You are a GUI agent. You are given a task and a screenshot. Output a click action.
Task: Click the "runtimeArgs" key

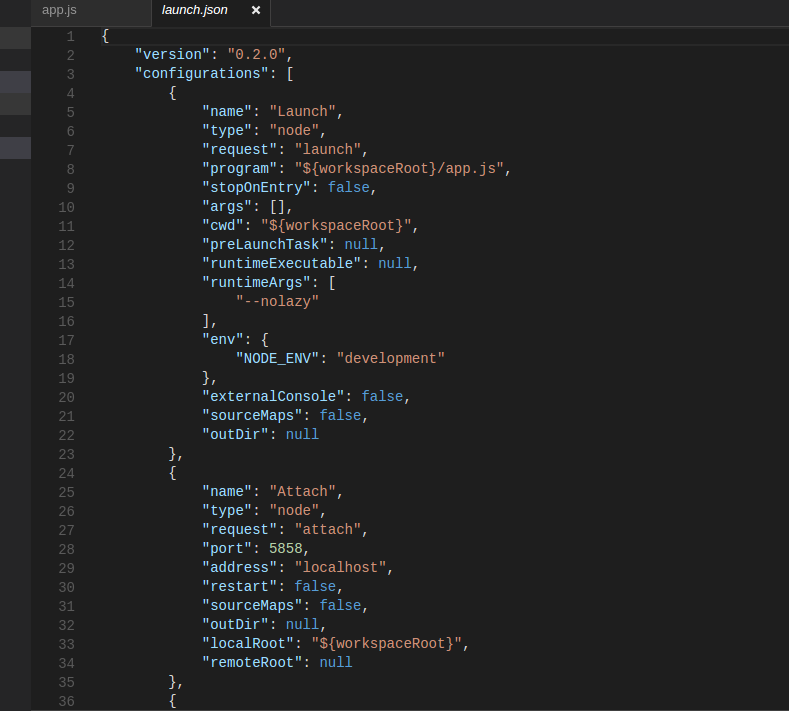tap(256, 282)
